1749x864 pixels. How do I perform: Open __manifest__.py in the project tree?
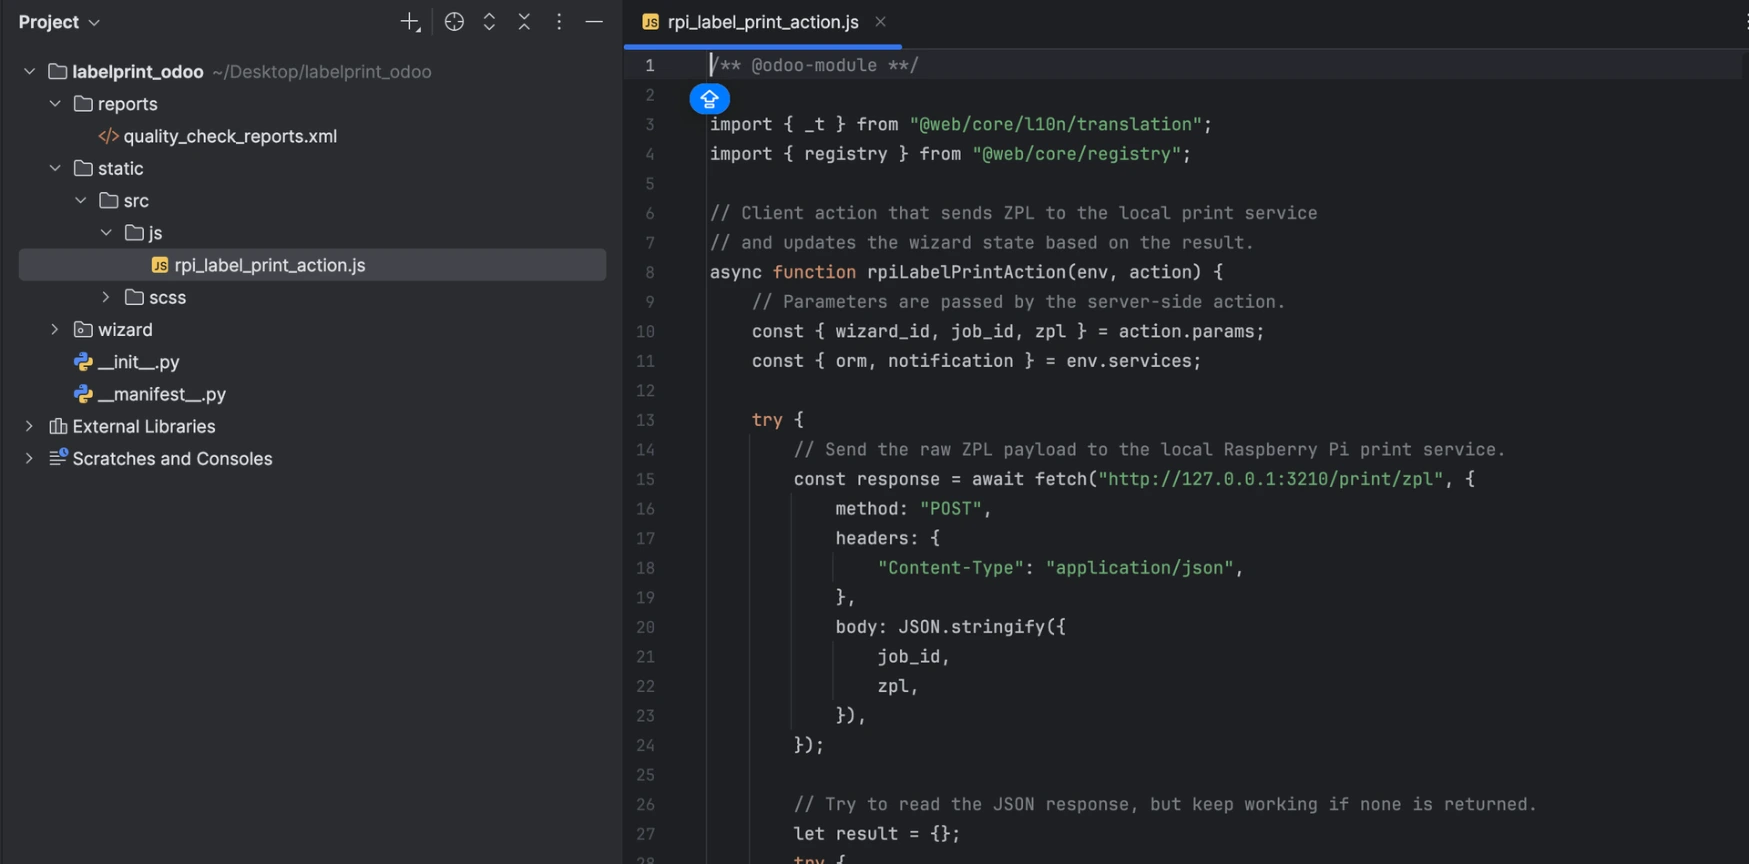161,394
